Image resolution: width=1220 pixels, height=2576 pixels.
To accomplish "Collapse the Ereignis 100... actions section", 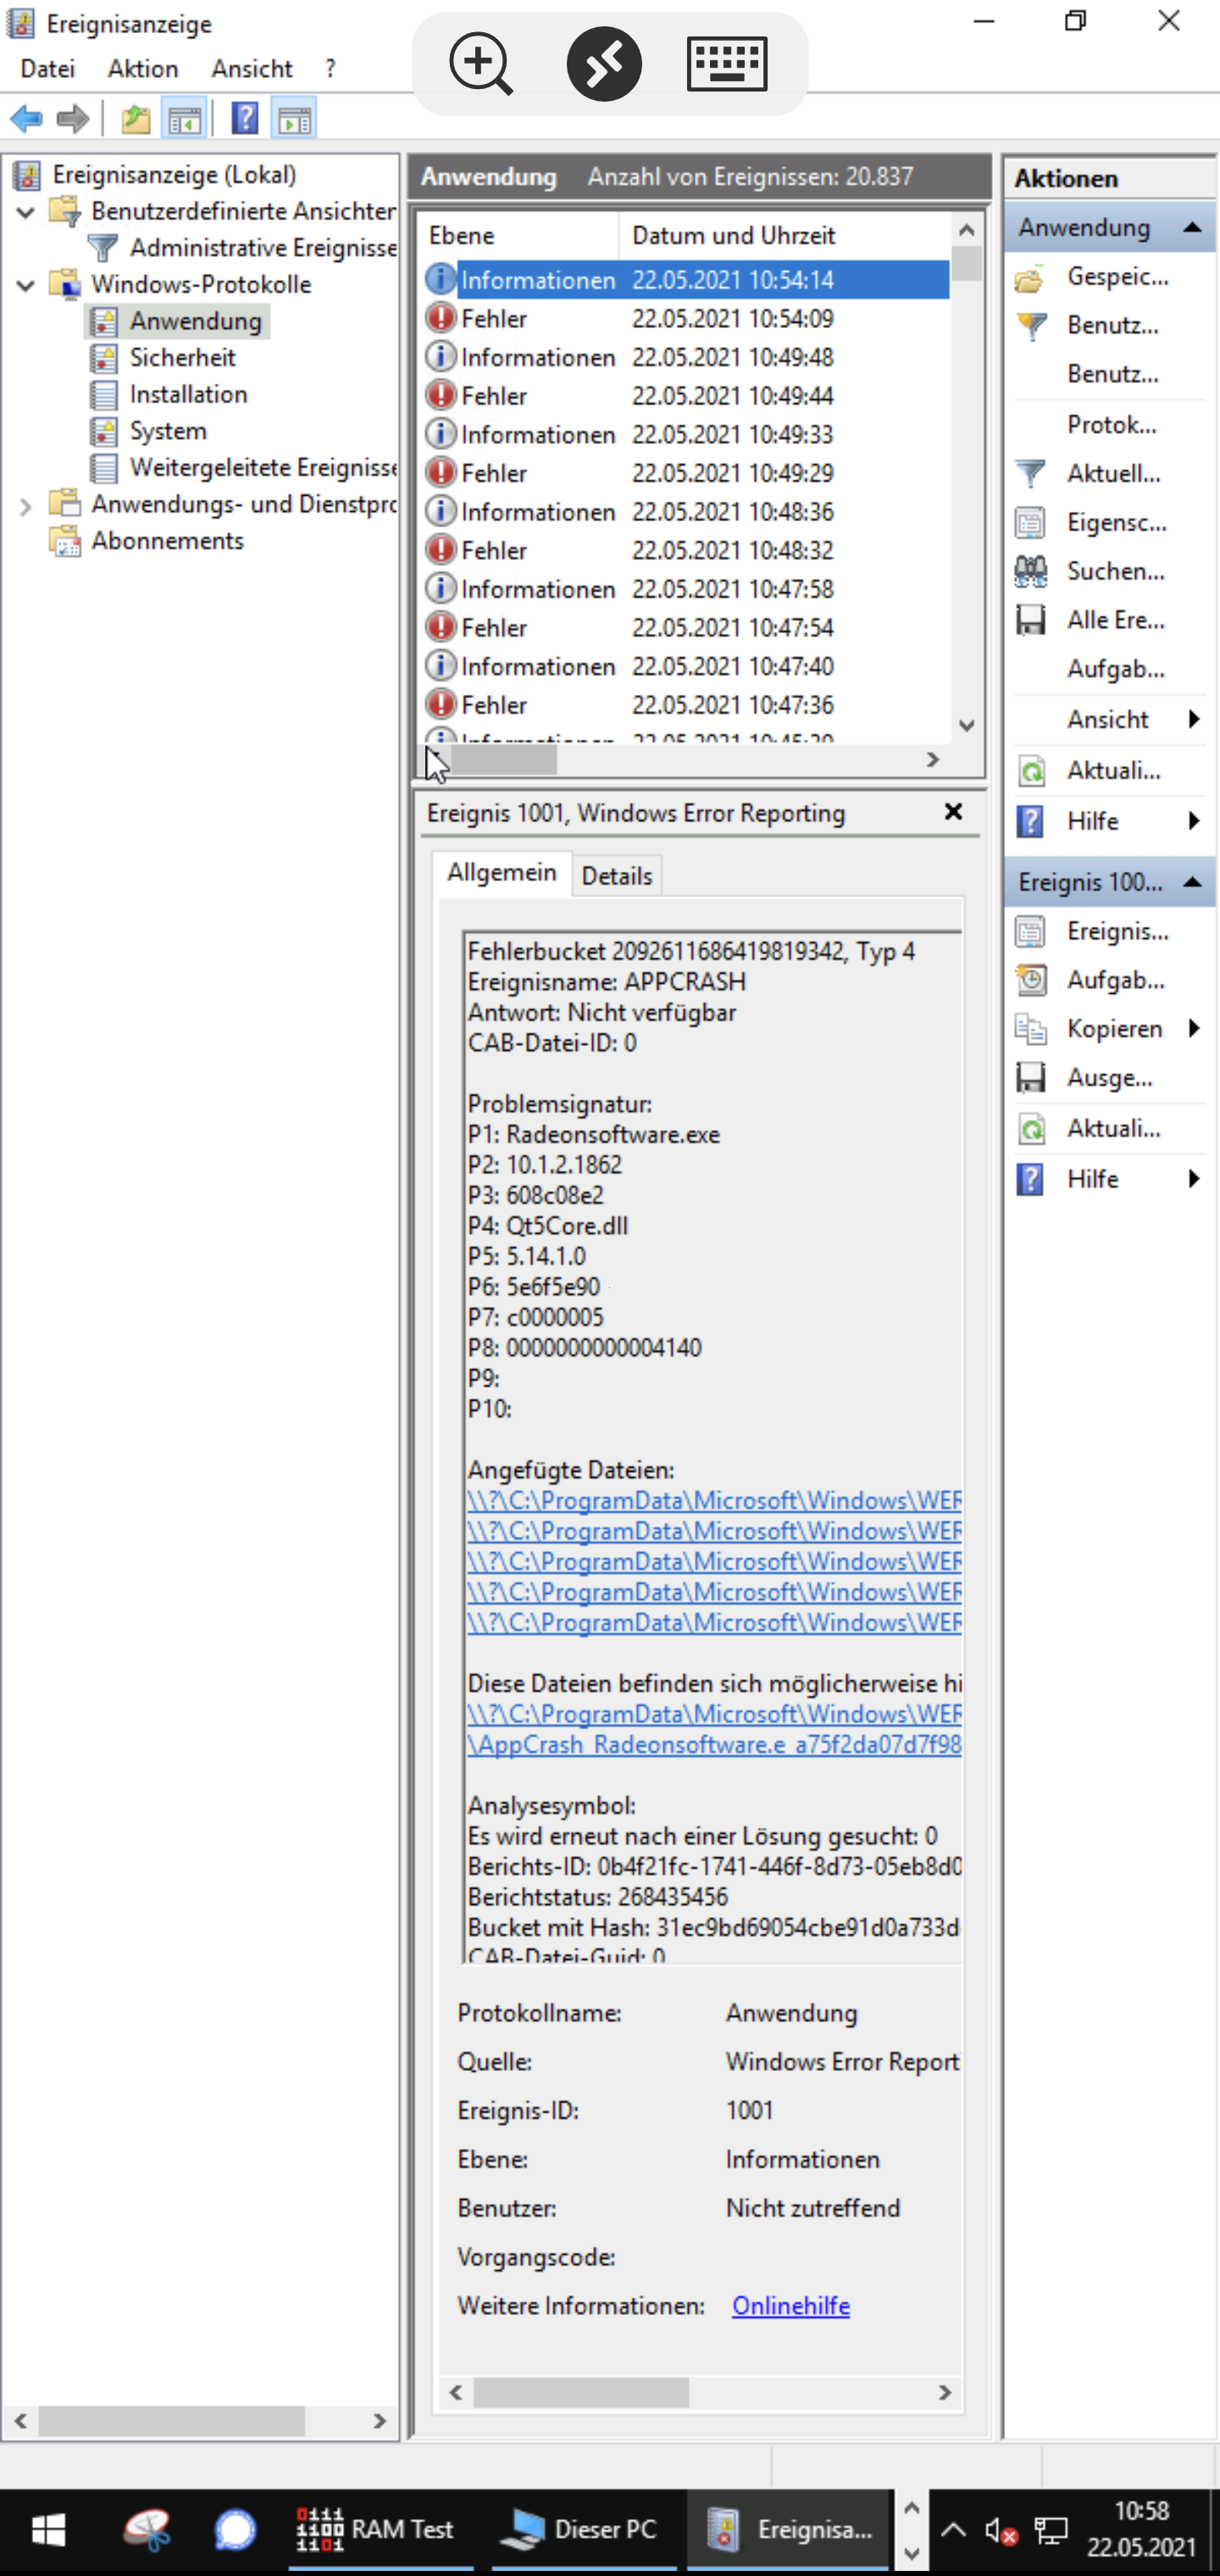I will tap(1192, 882).
